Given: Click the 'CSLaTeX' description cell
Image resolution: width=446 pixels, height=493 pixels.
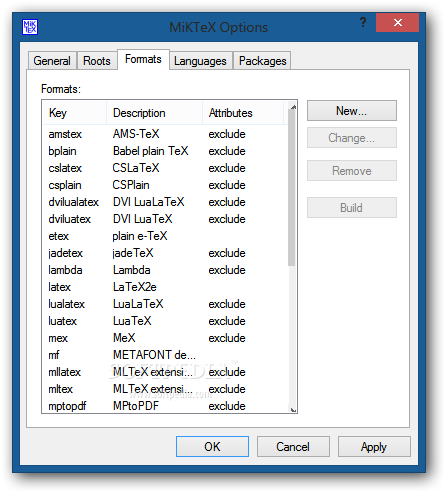Looking at the screenshot, I should [136, 168].
